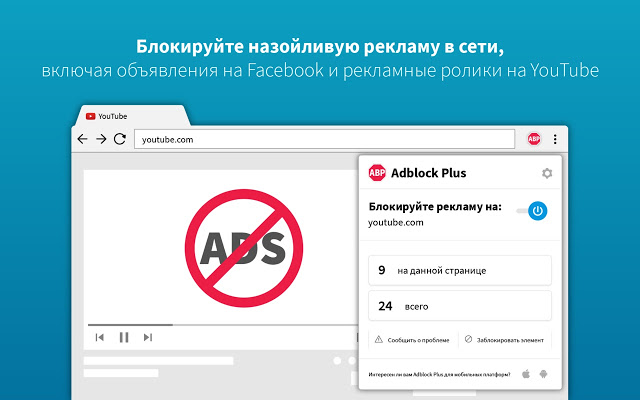Viewport: 640px width, 400px height.
Task: Click 'Adblock Plus' title text in popup
Action: [429, 173]
